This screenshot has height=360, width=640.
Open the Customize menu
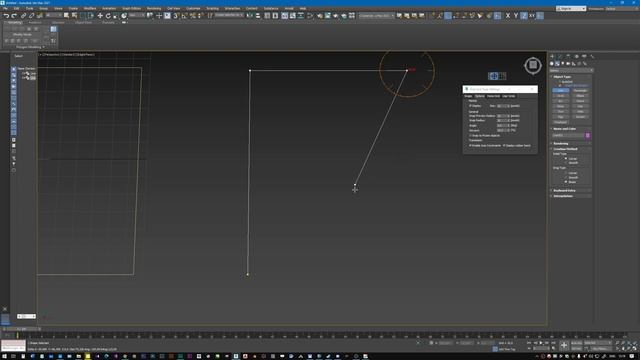[x=193, y=8]
